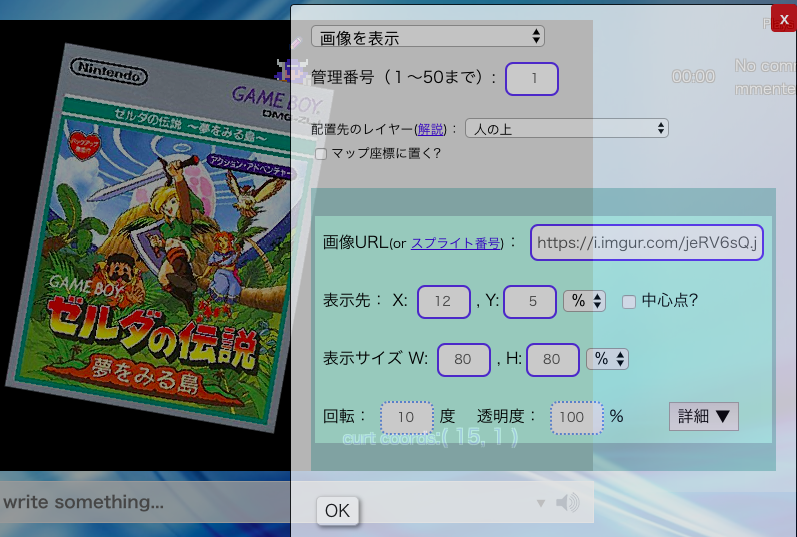Click the small pixel character sprite

tap(292, 69)
